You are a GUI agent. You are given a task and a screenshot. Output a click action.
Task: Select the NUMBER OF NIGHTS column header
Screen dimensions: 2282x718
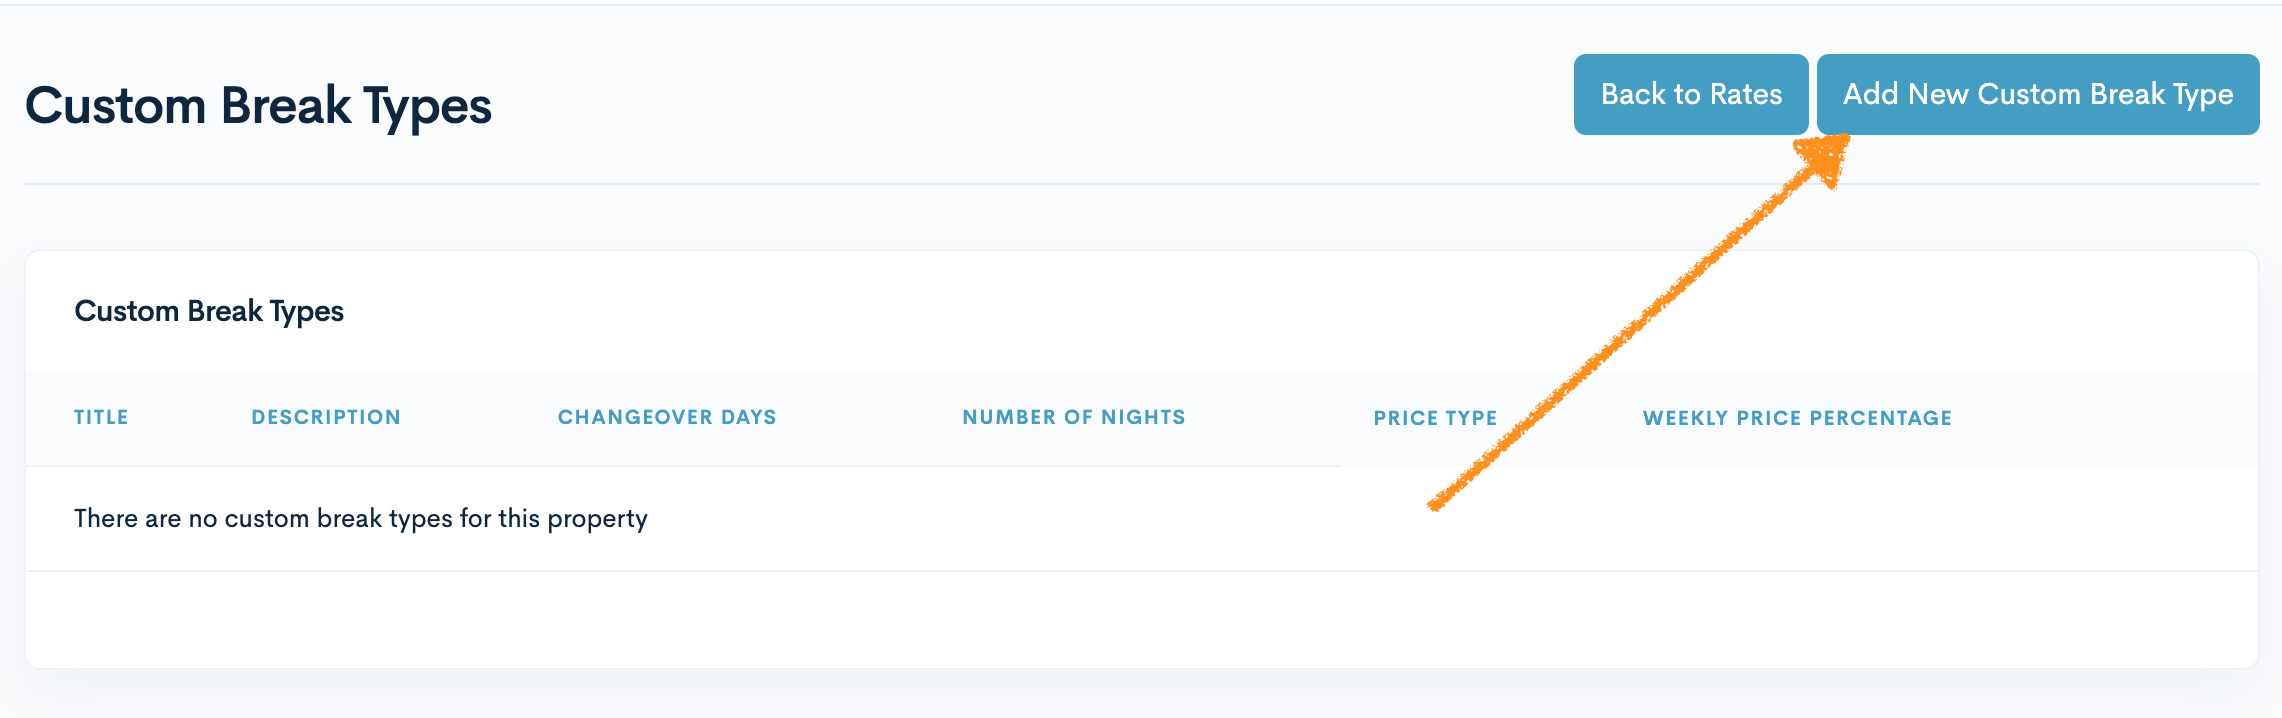coord(1073,417)
